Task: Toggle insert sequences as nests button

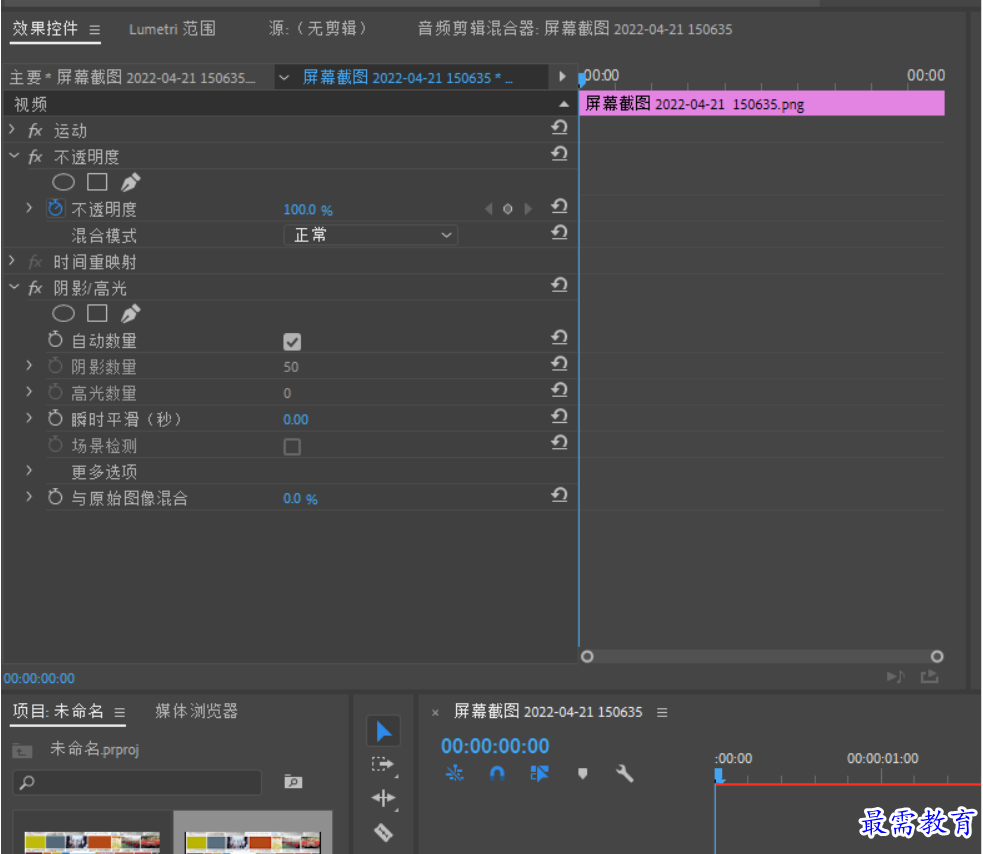Action: [455, 773]
